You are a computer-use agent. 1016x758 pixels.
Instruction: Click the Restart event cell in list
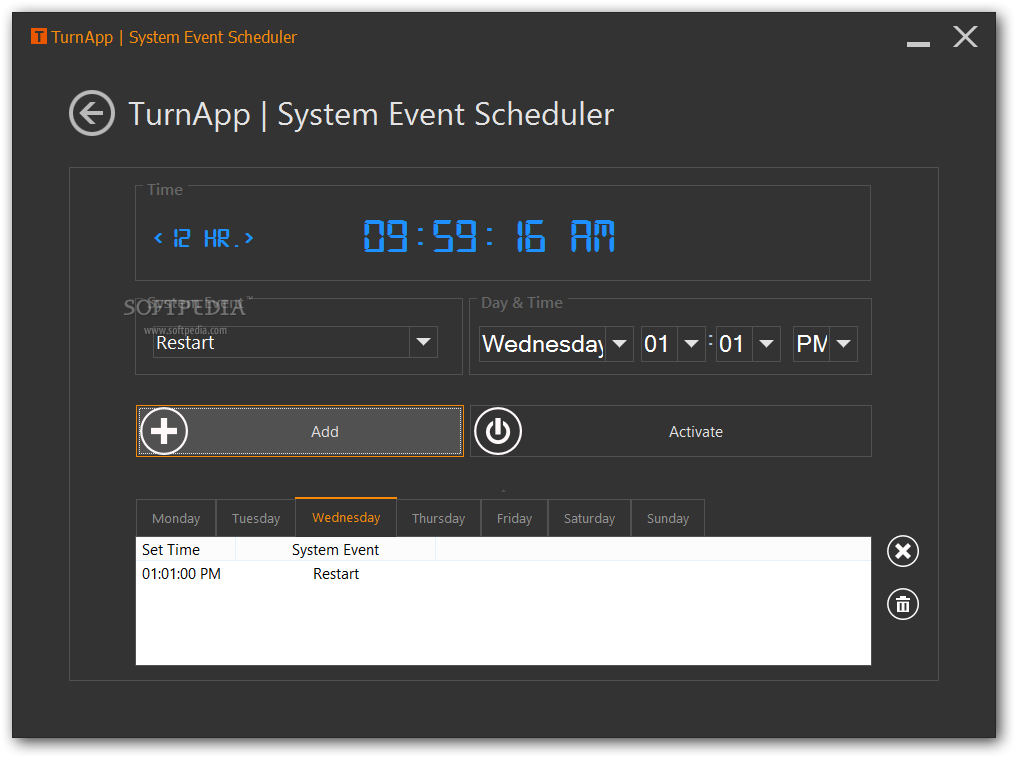(336, 573)
